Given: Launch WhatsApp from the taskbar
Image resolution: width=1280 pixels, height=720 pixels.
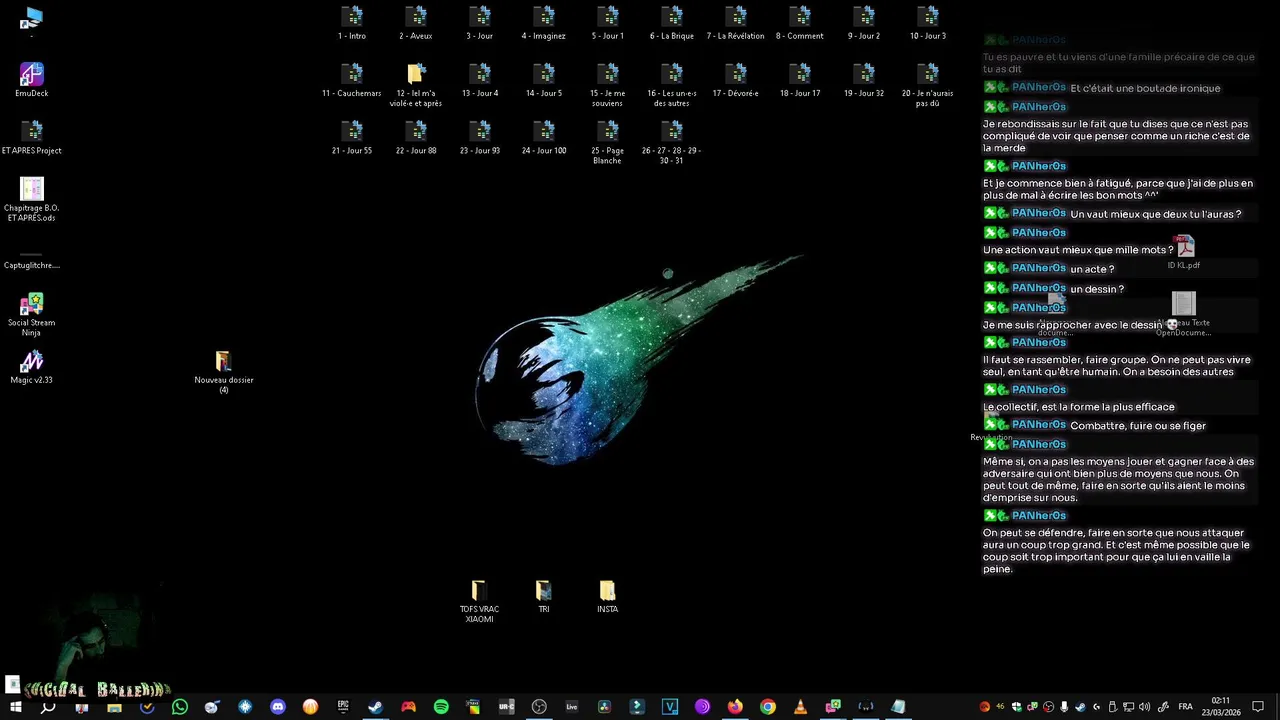Looking at the screenshot, I should (x=180, y=707).
